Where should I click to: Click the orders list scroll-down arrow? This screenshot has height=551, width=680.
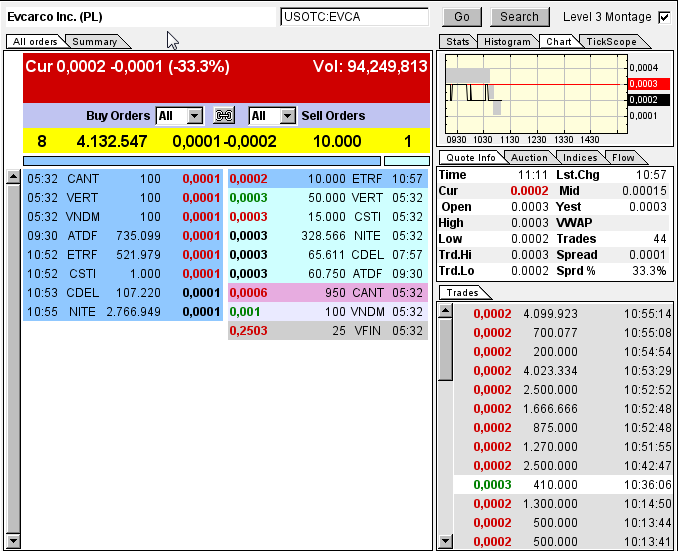(x=13, y=541)
